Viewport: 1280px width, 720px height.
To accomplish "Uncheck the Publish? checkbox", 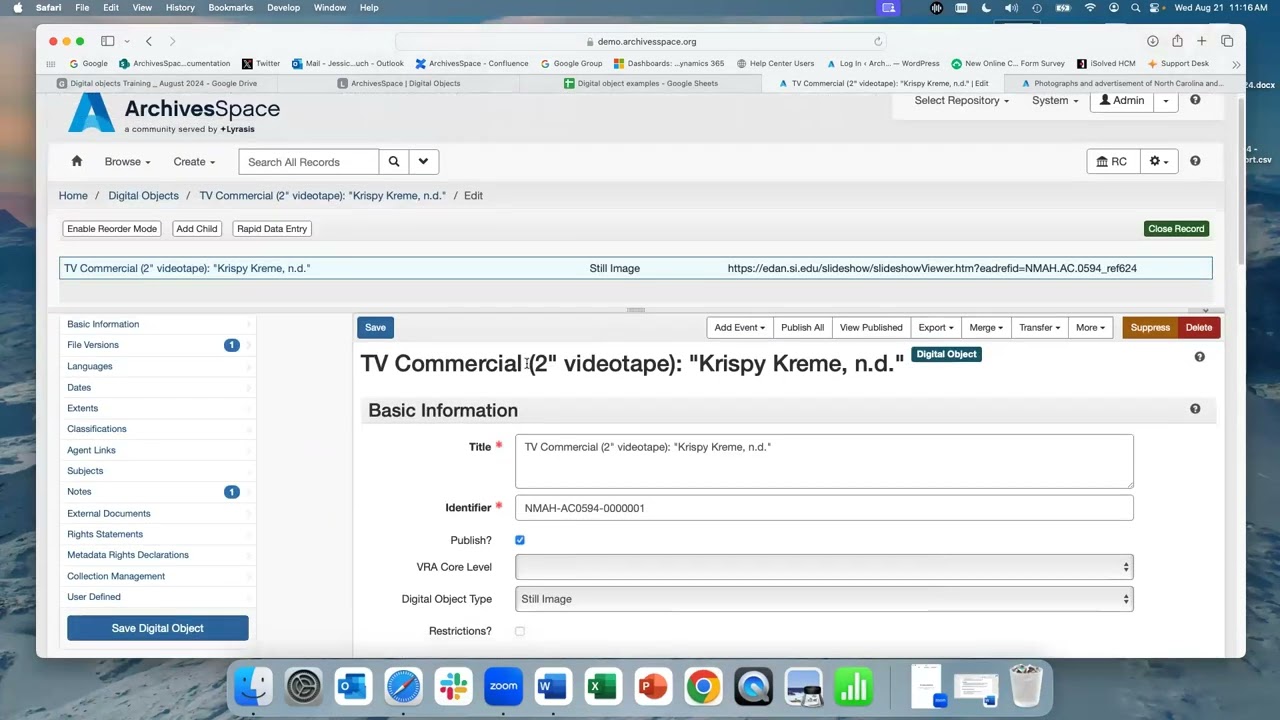I will pyautogui.click(x=519, y=540).
